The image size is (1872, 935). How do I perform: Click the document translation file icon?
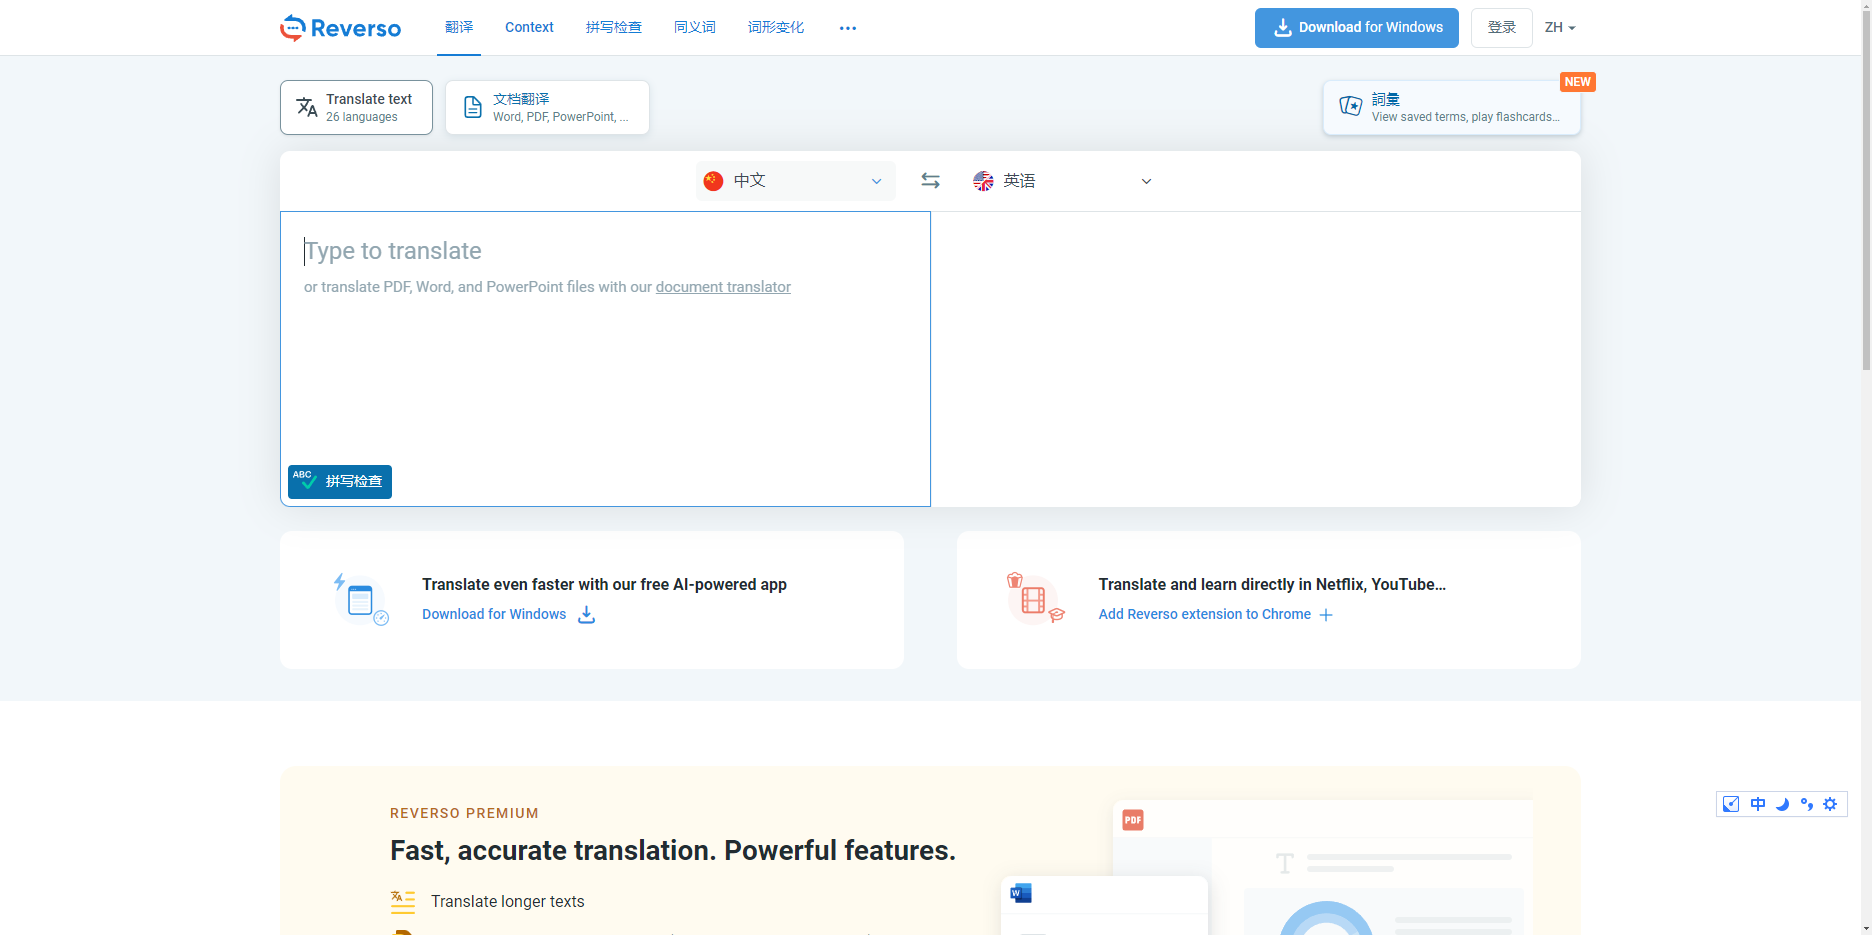point(473,107)
